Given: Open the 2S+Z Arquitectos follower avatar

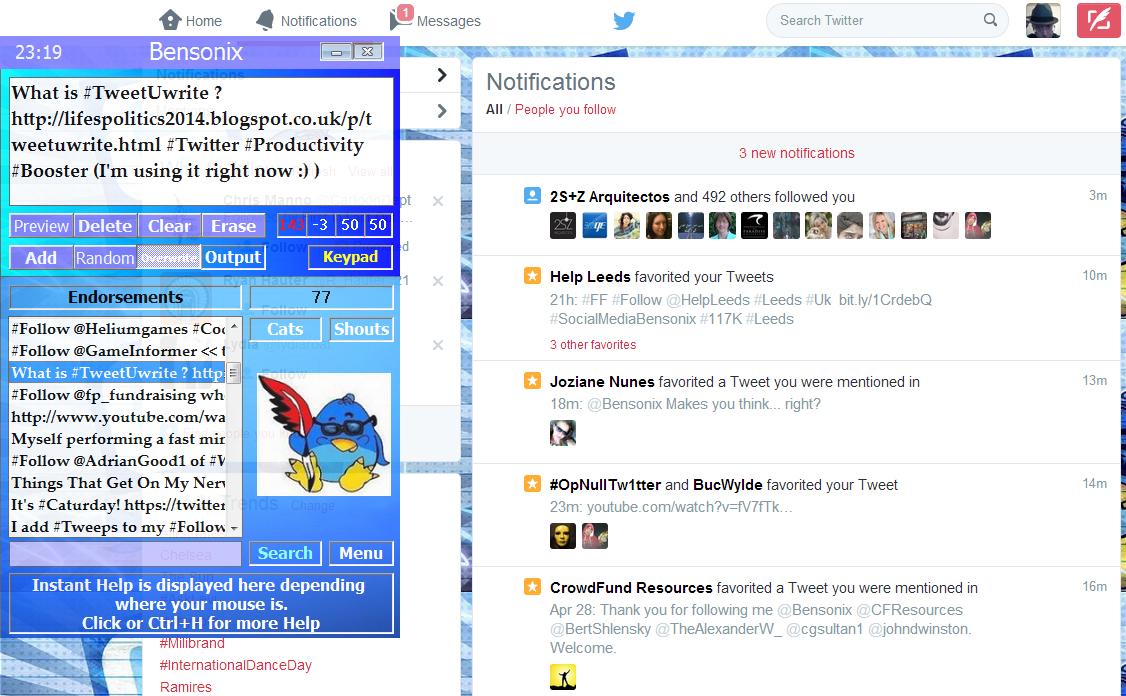Looking at the screenshot, I should click(563, 226).
